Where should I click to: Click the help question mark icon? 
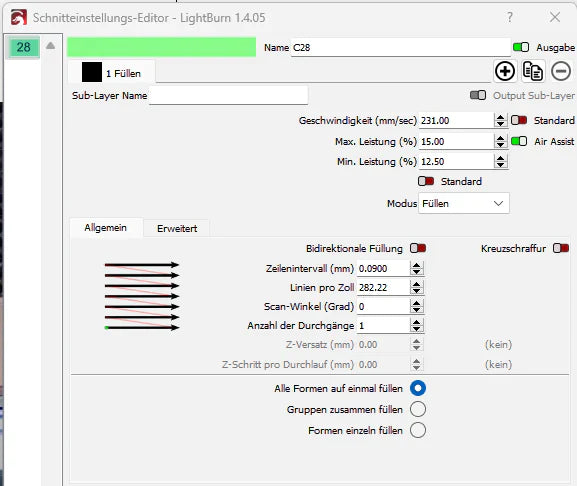pyautogui.click(x=510, y=17)
